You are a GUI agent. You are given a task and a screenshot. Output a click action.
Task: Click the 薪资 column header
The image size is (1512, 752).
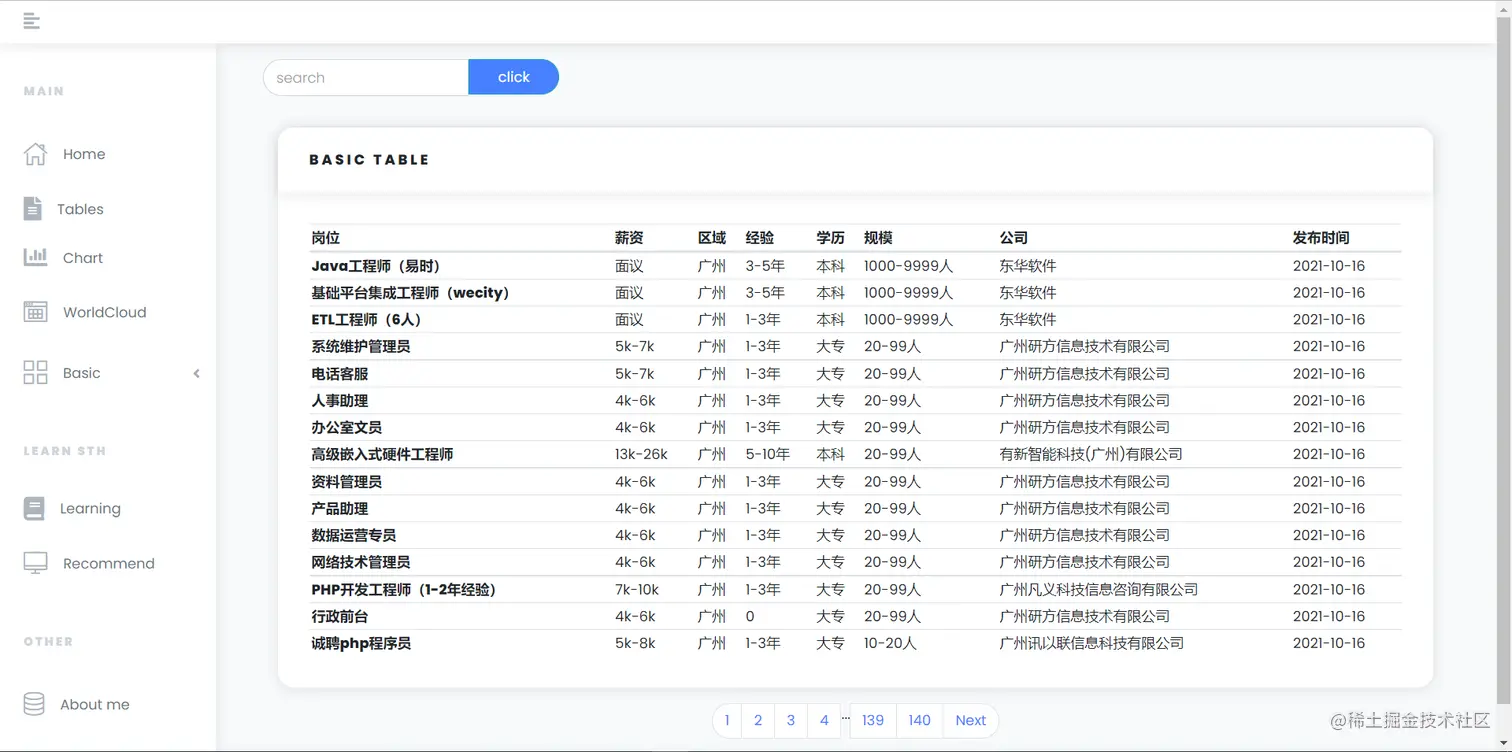click(x=629, y=238)
